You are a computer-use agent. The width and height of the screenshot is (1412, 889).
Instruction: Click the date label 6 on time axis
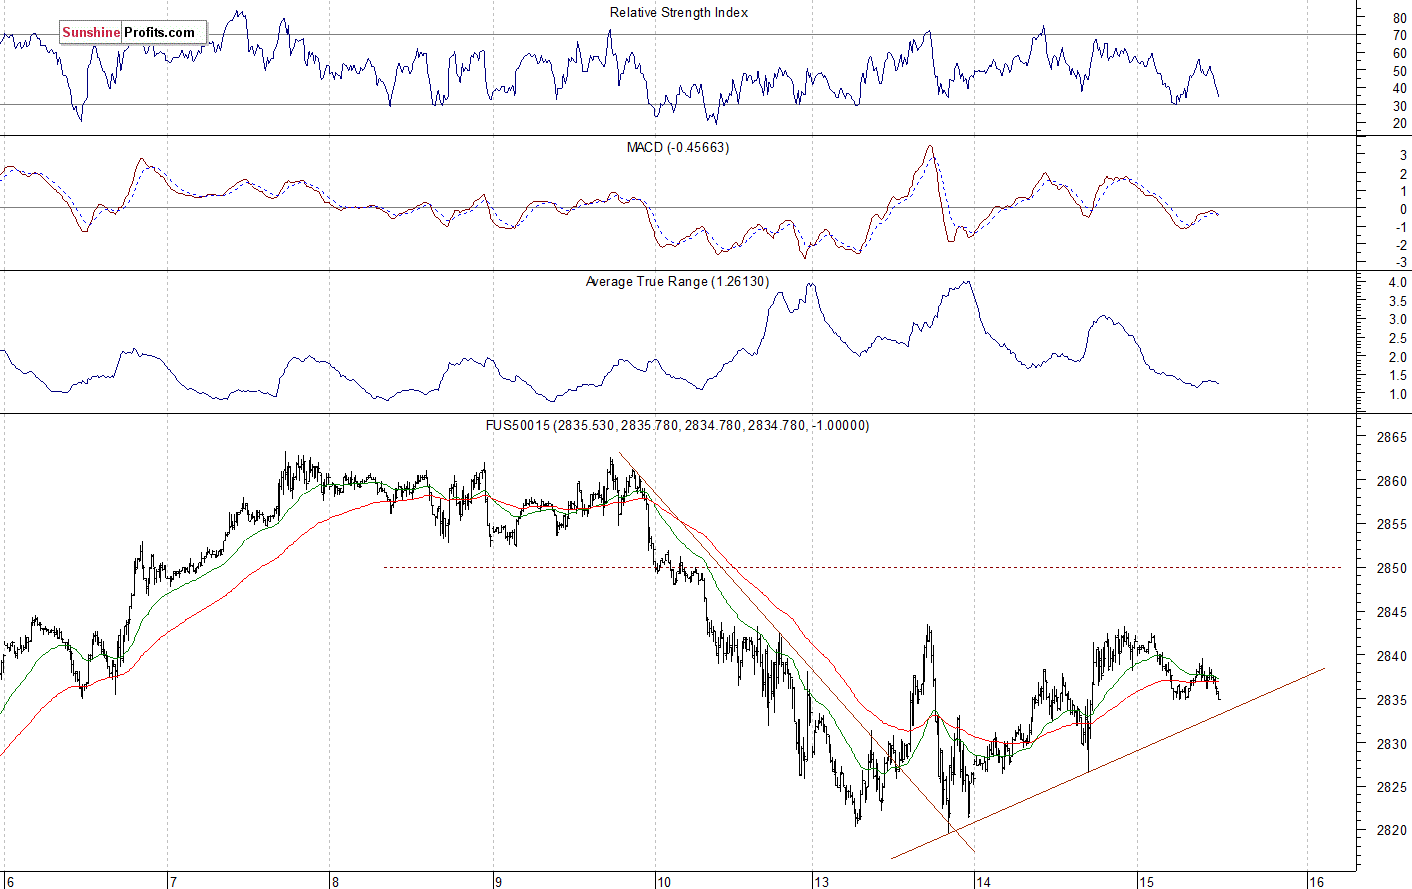pyautogui.click(x=9, y=881)
